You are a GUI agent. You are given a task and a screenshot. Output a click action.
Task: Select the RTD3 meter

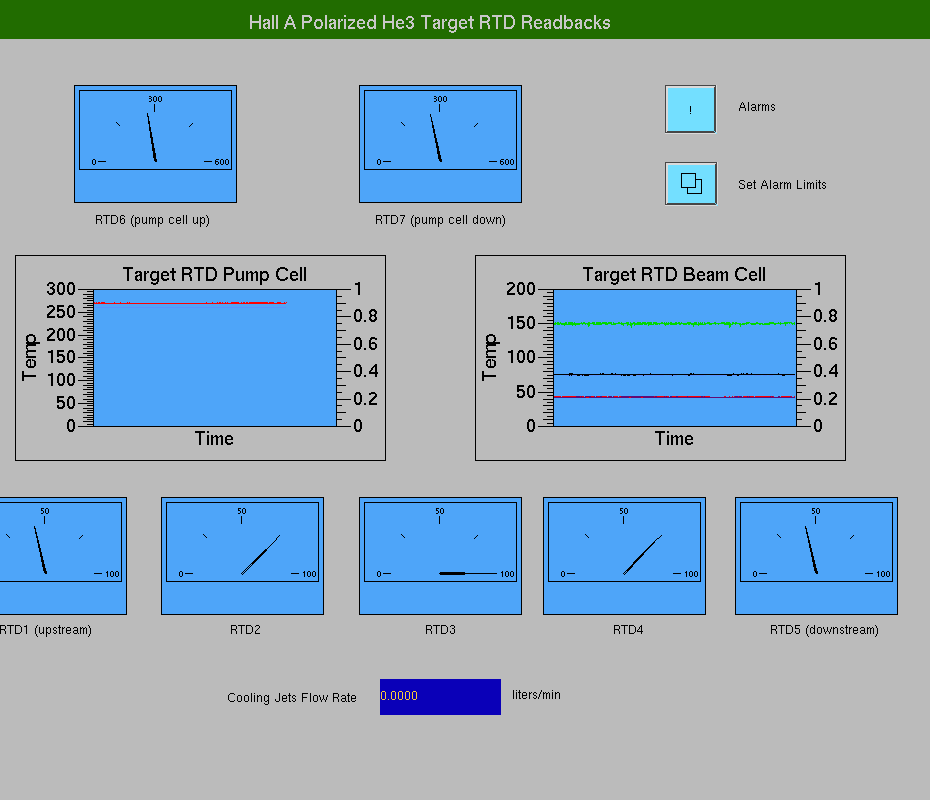coord(440,556)
